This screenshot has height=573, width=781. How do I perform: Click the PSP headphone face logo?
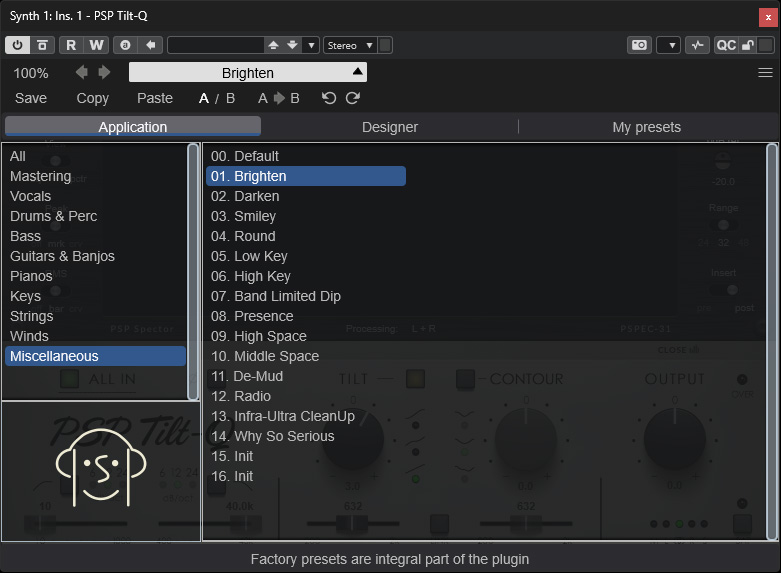pos(101,467)
